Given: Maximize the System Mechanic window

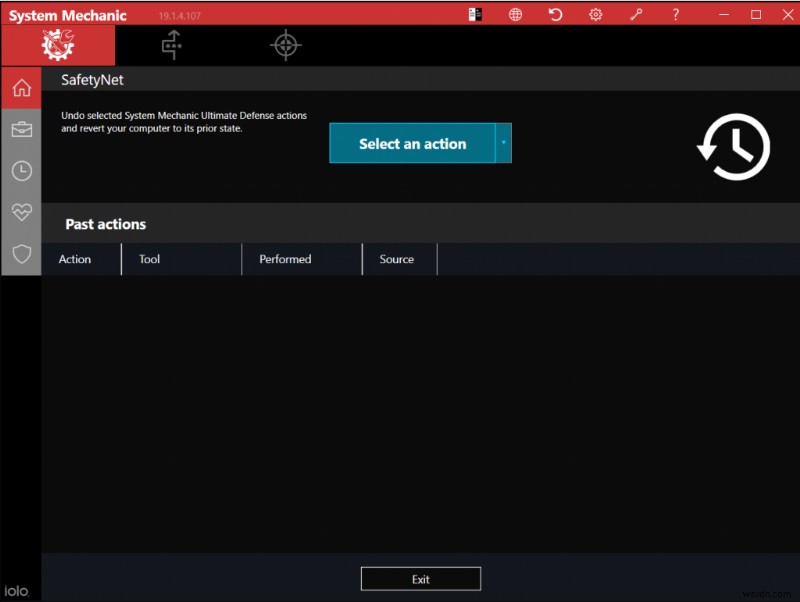Looking at the screenshot, I should coord(756,14).
